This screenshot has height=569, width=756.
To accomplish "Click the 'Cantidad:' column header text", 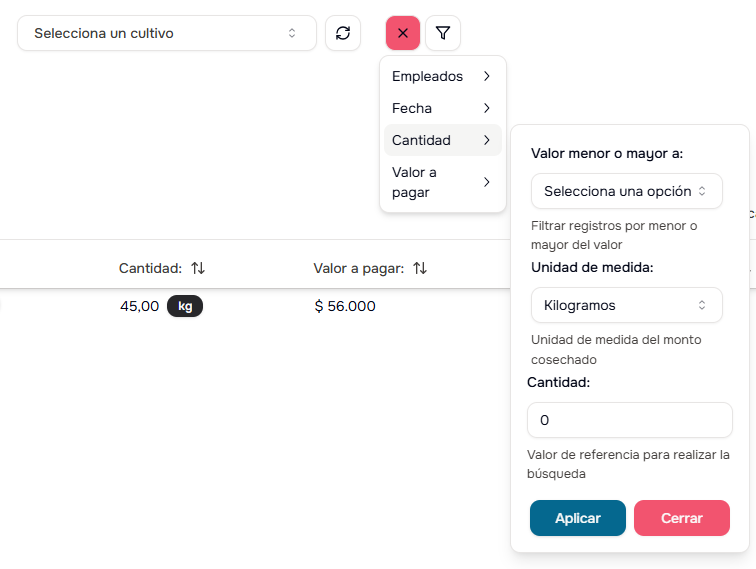I will [x=150, y=268].
